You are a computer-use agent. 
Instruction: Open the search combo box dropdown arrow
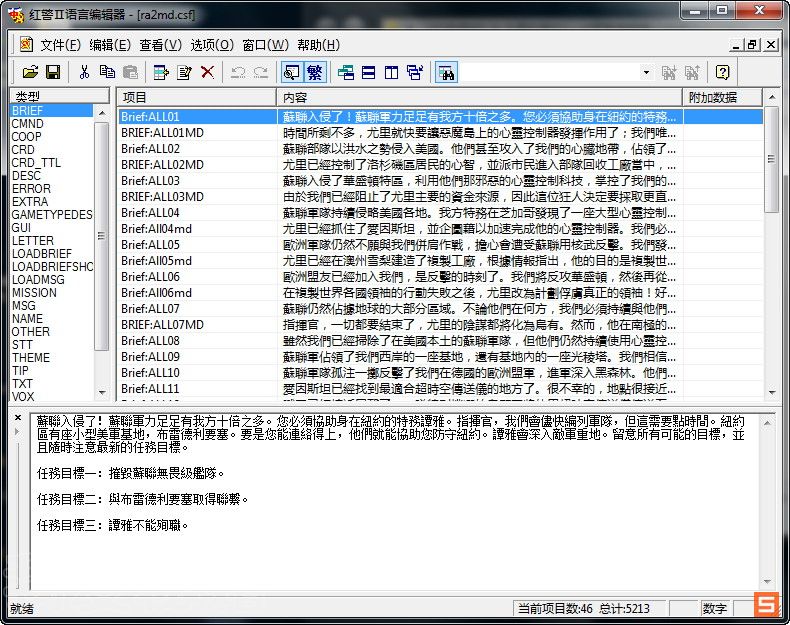(x=646, y=72)
